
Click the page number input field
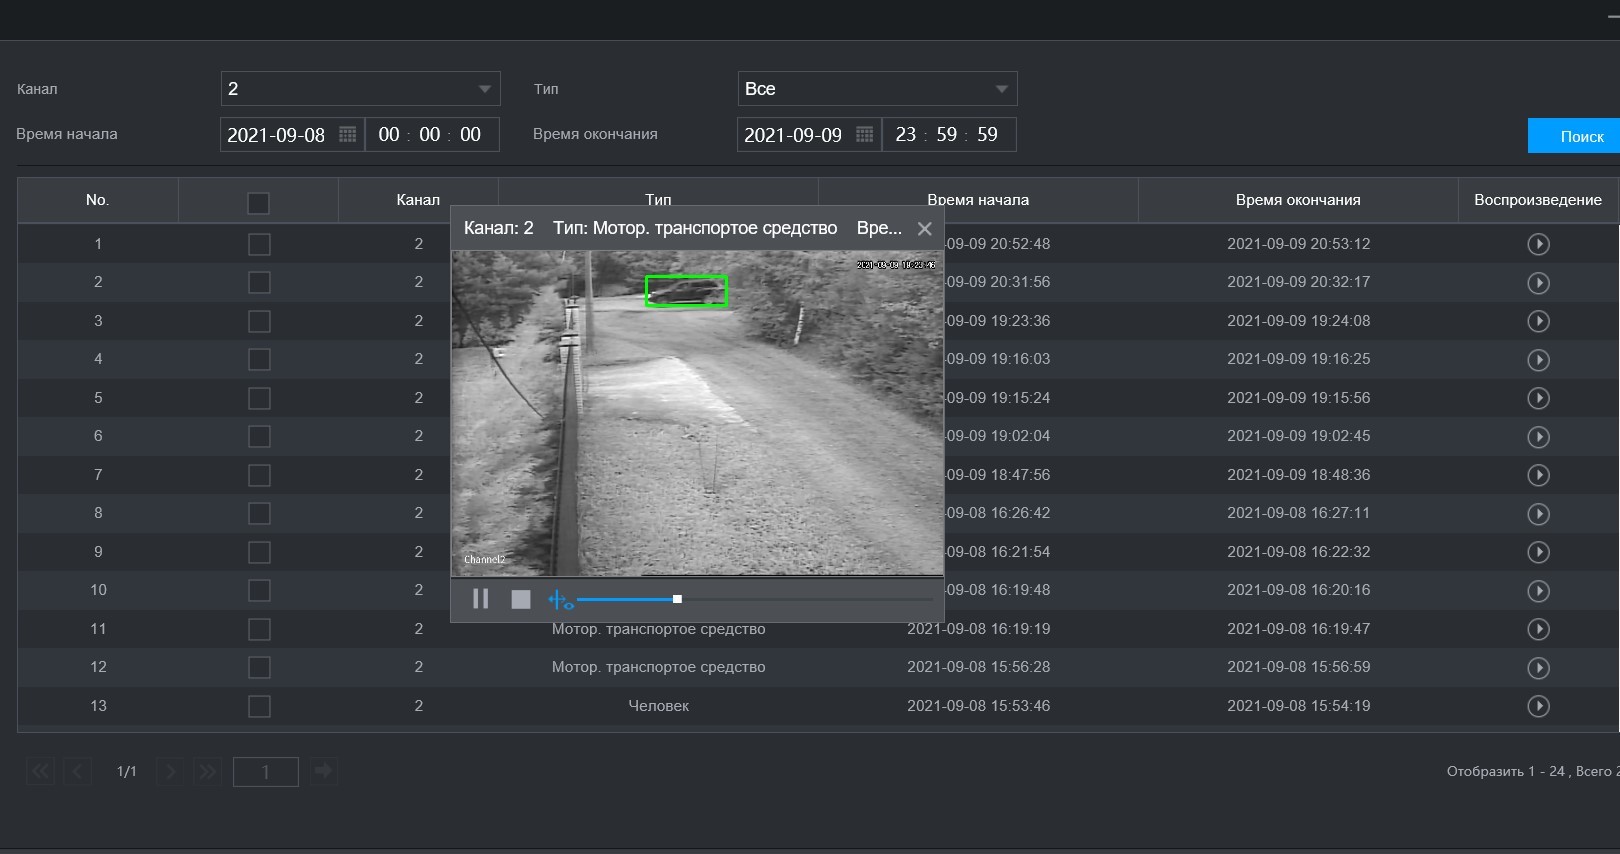click(265, 772)
